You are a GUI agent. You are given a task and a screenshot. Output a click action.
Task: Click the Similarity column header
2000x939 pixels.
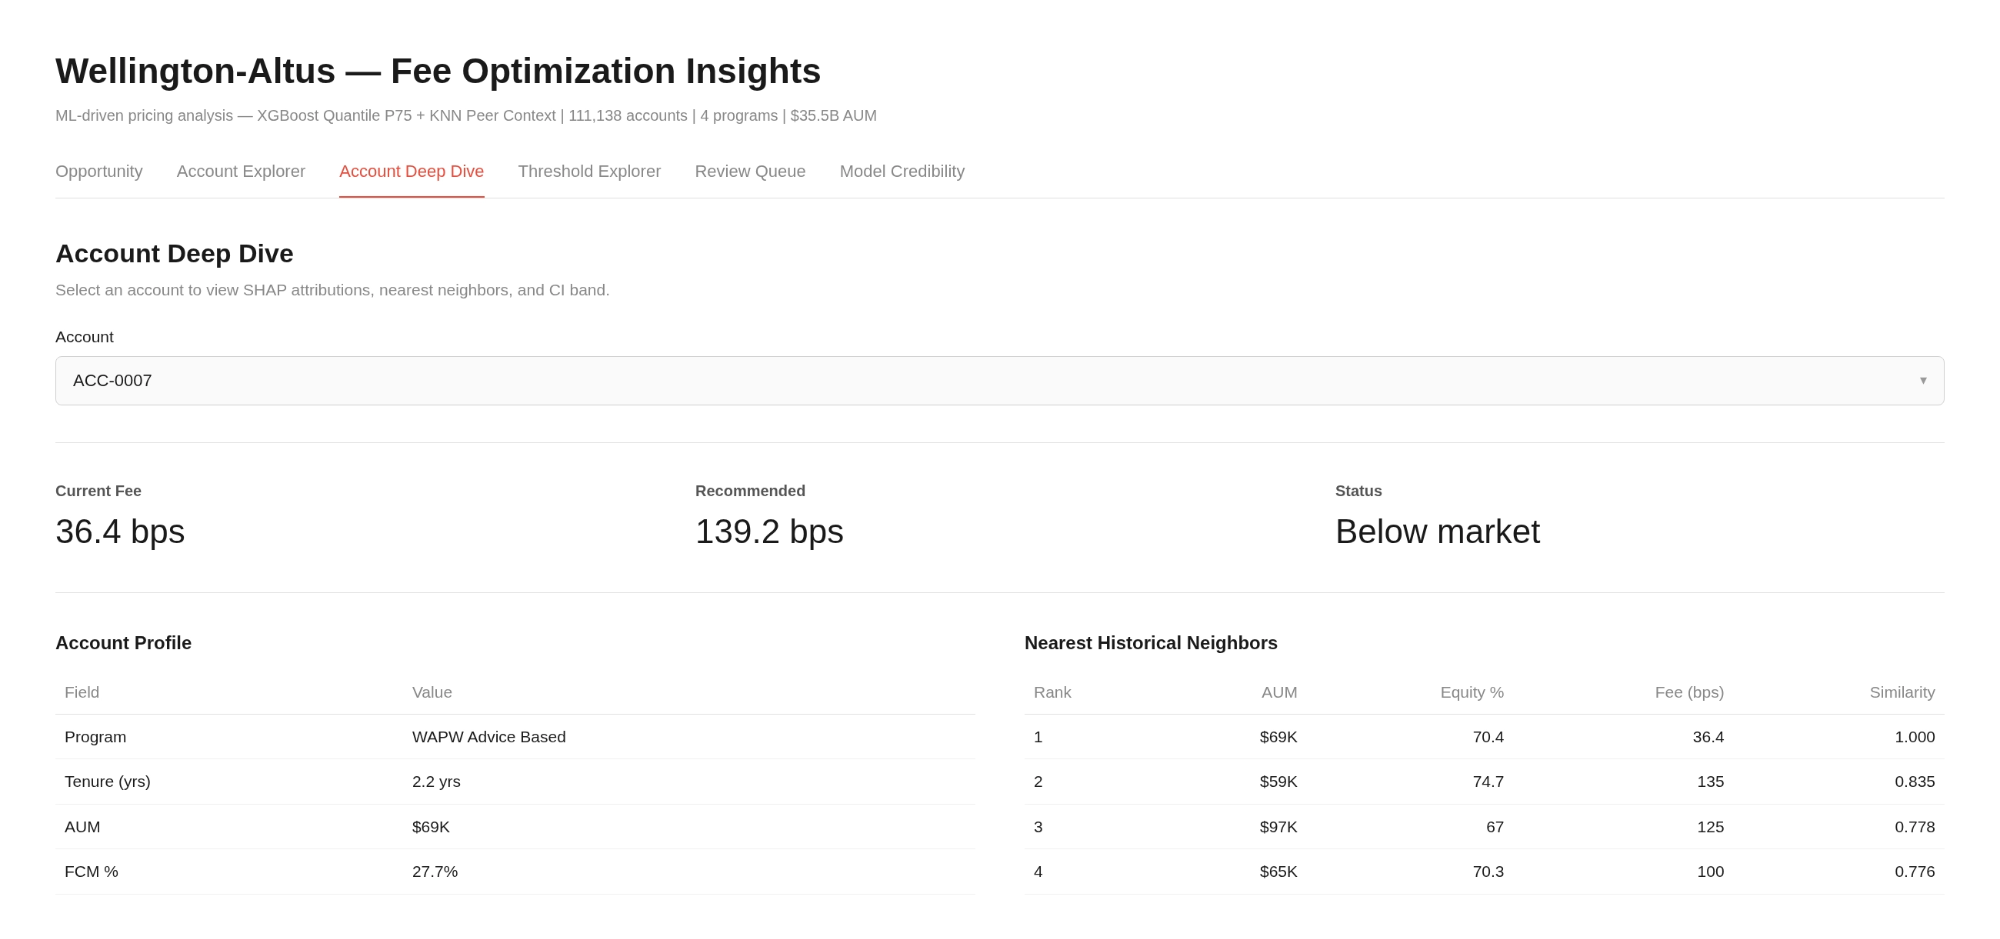click(1902, 692)
